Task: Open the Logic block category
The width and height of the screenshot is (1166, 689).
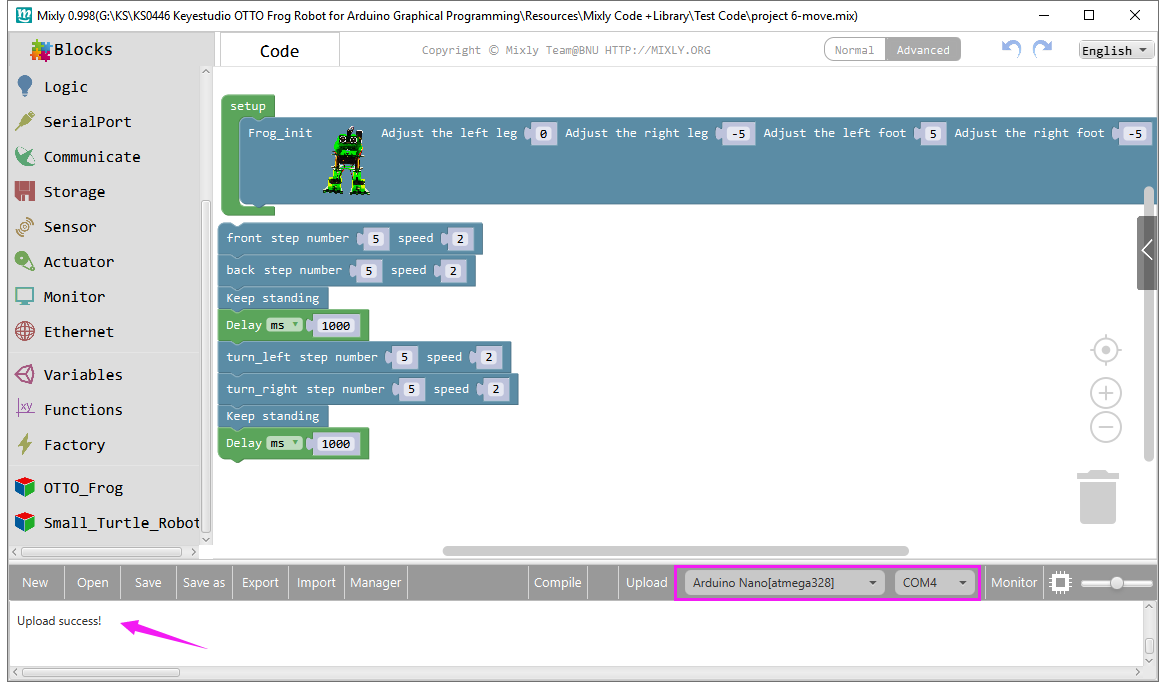Action: point(65,87)
